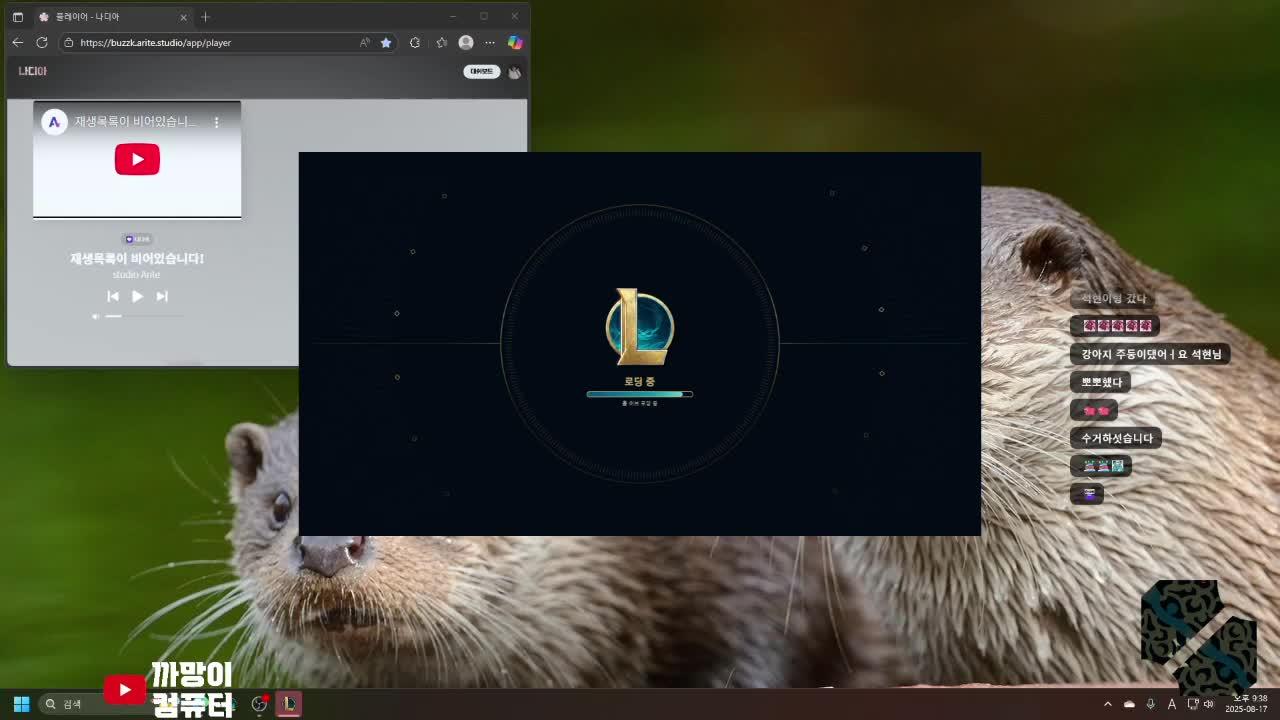The image size is (1280, 720).
Task: Click the League of Legends loading logo
Action: 640,327
